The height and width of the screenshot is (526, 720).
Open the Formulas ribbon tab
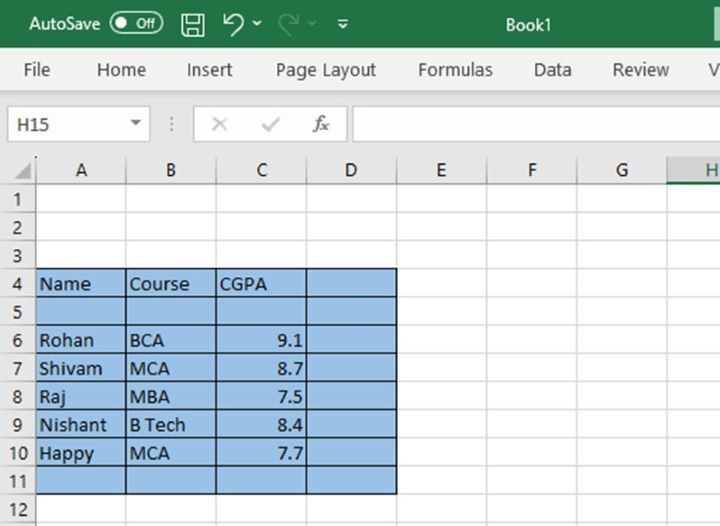[x=455, y=70]
